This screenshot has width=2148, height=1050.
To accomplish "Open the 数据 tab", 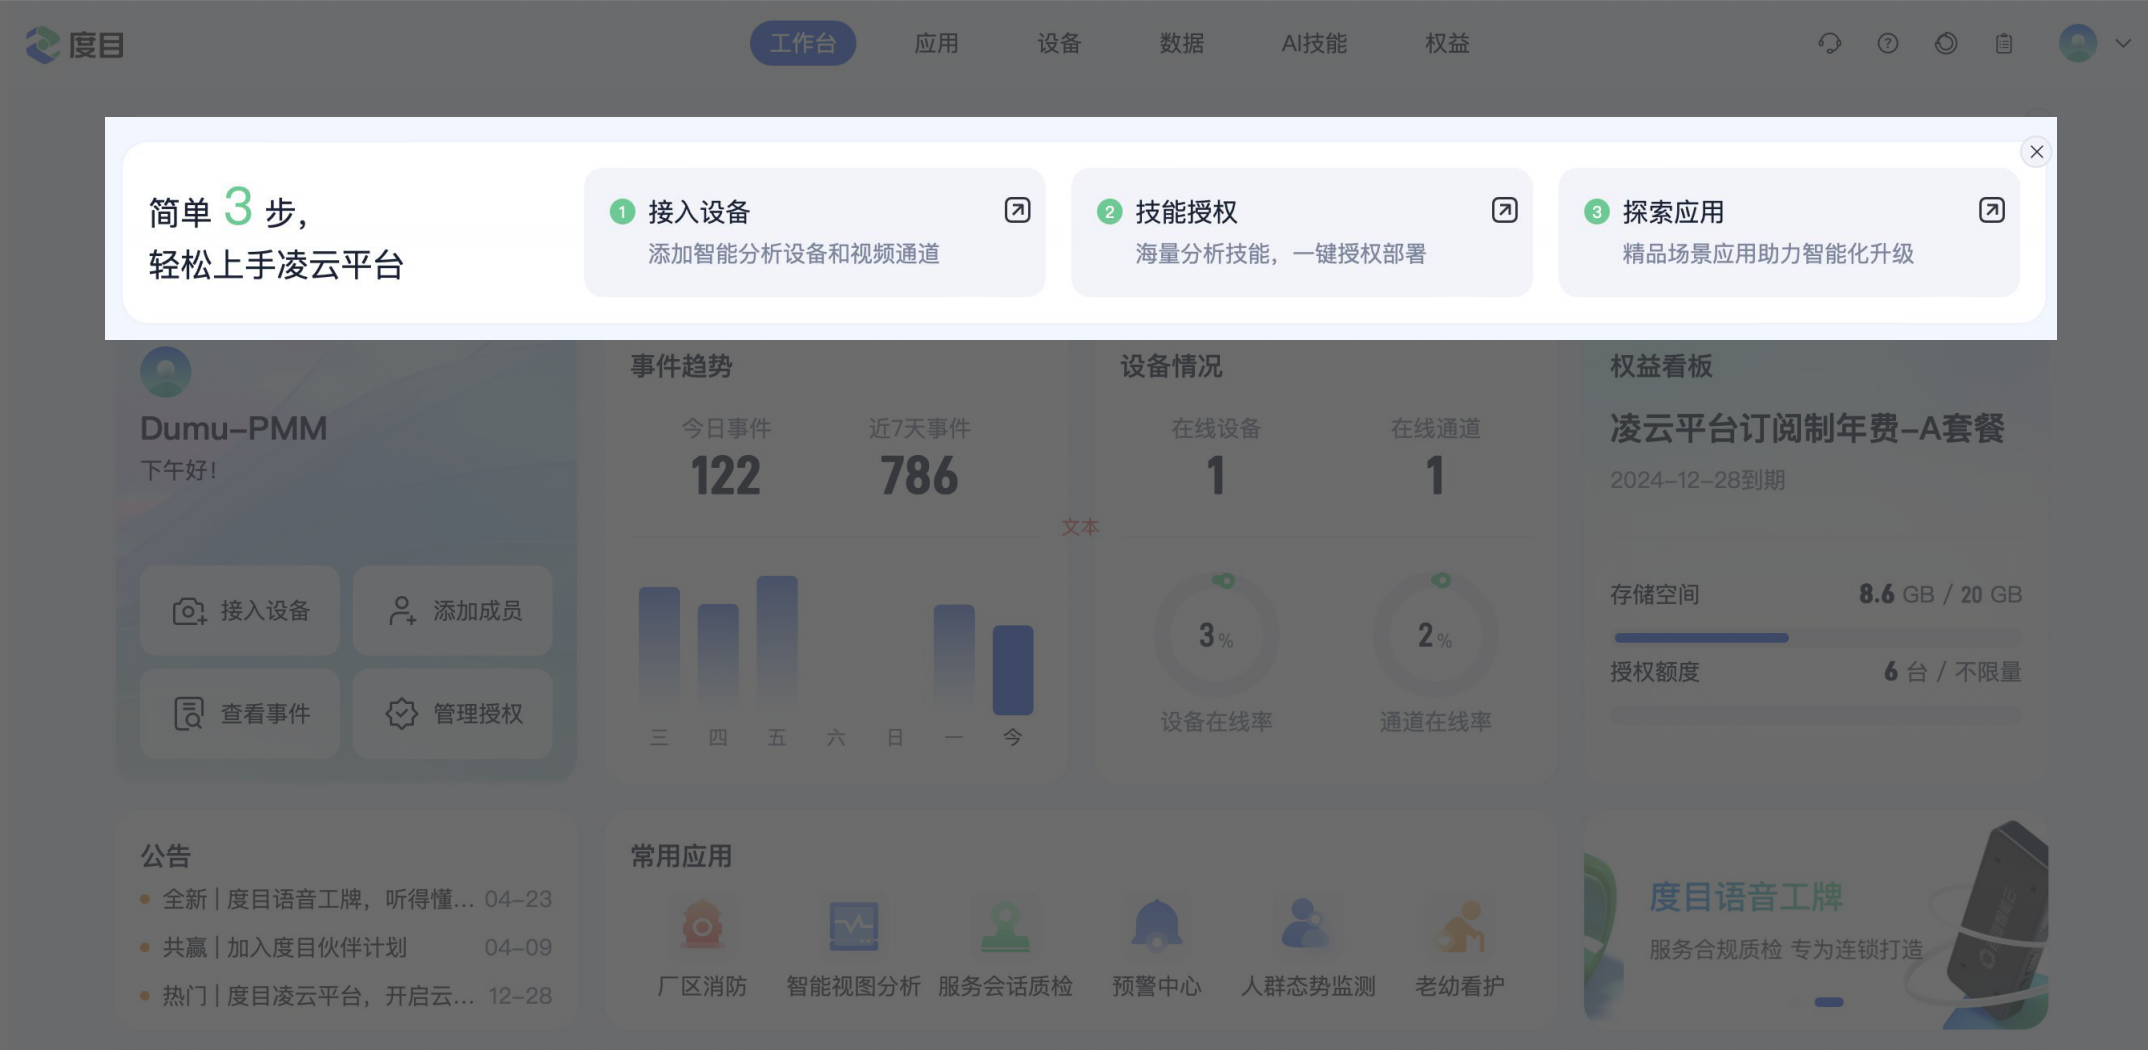I will point(1182,43).
